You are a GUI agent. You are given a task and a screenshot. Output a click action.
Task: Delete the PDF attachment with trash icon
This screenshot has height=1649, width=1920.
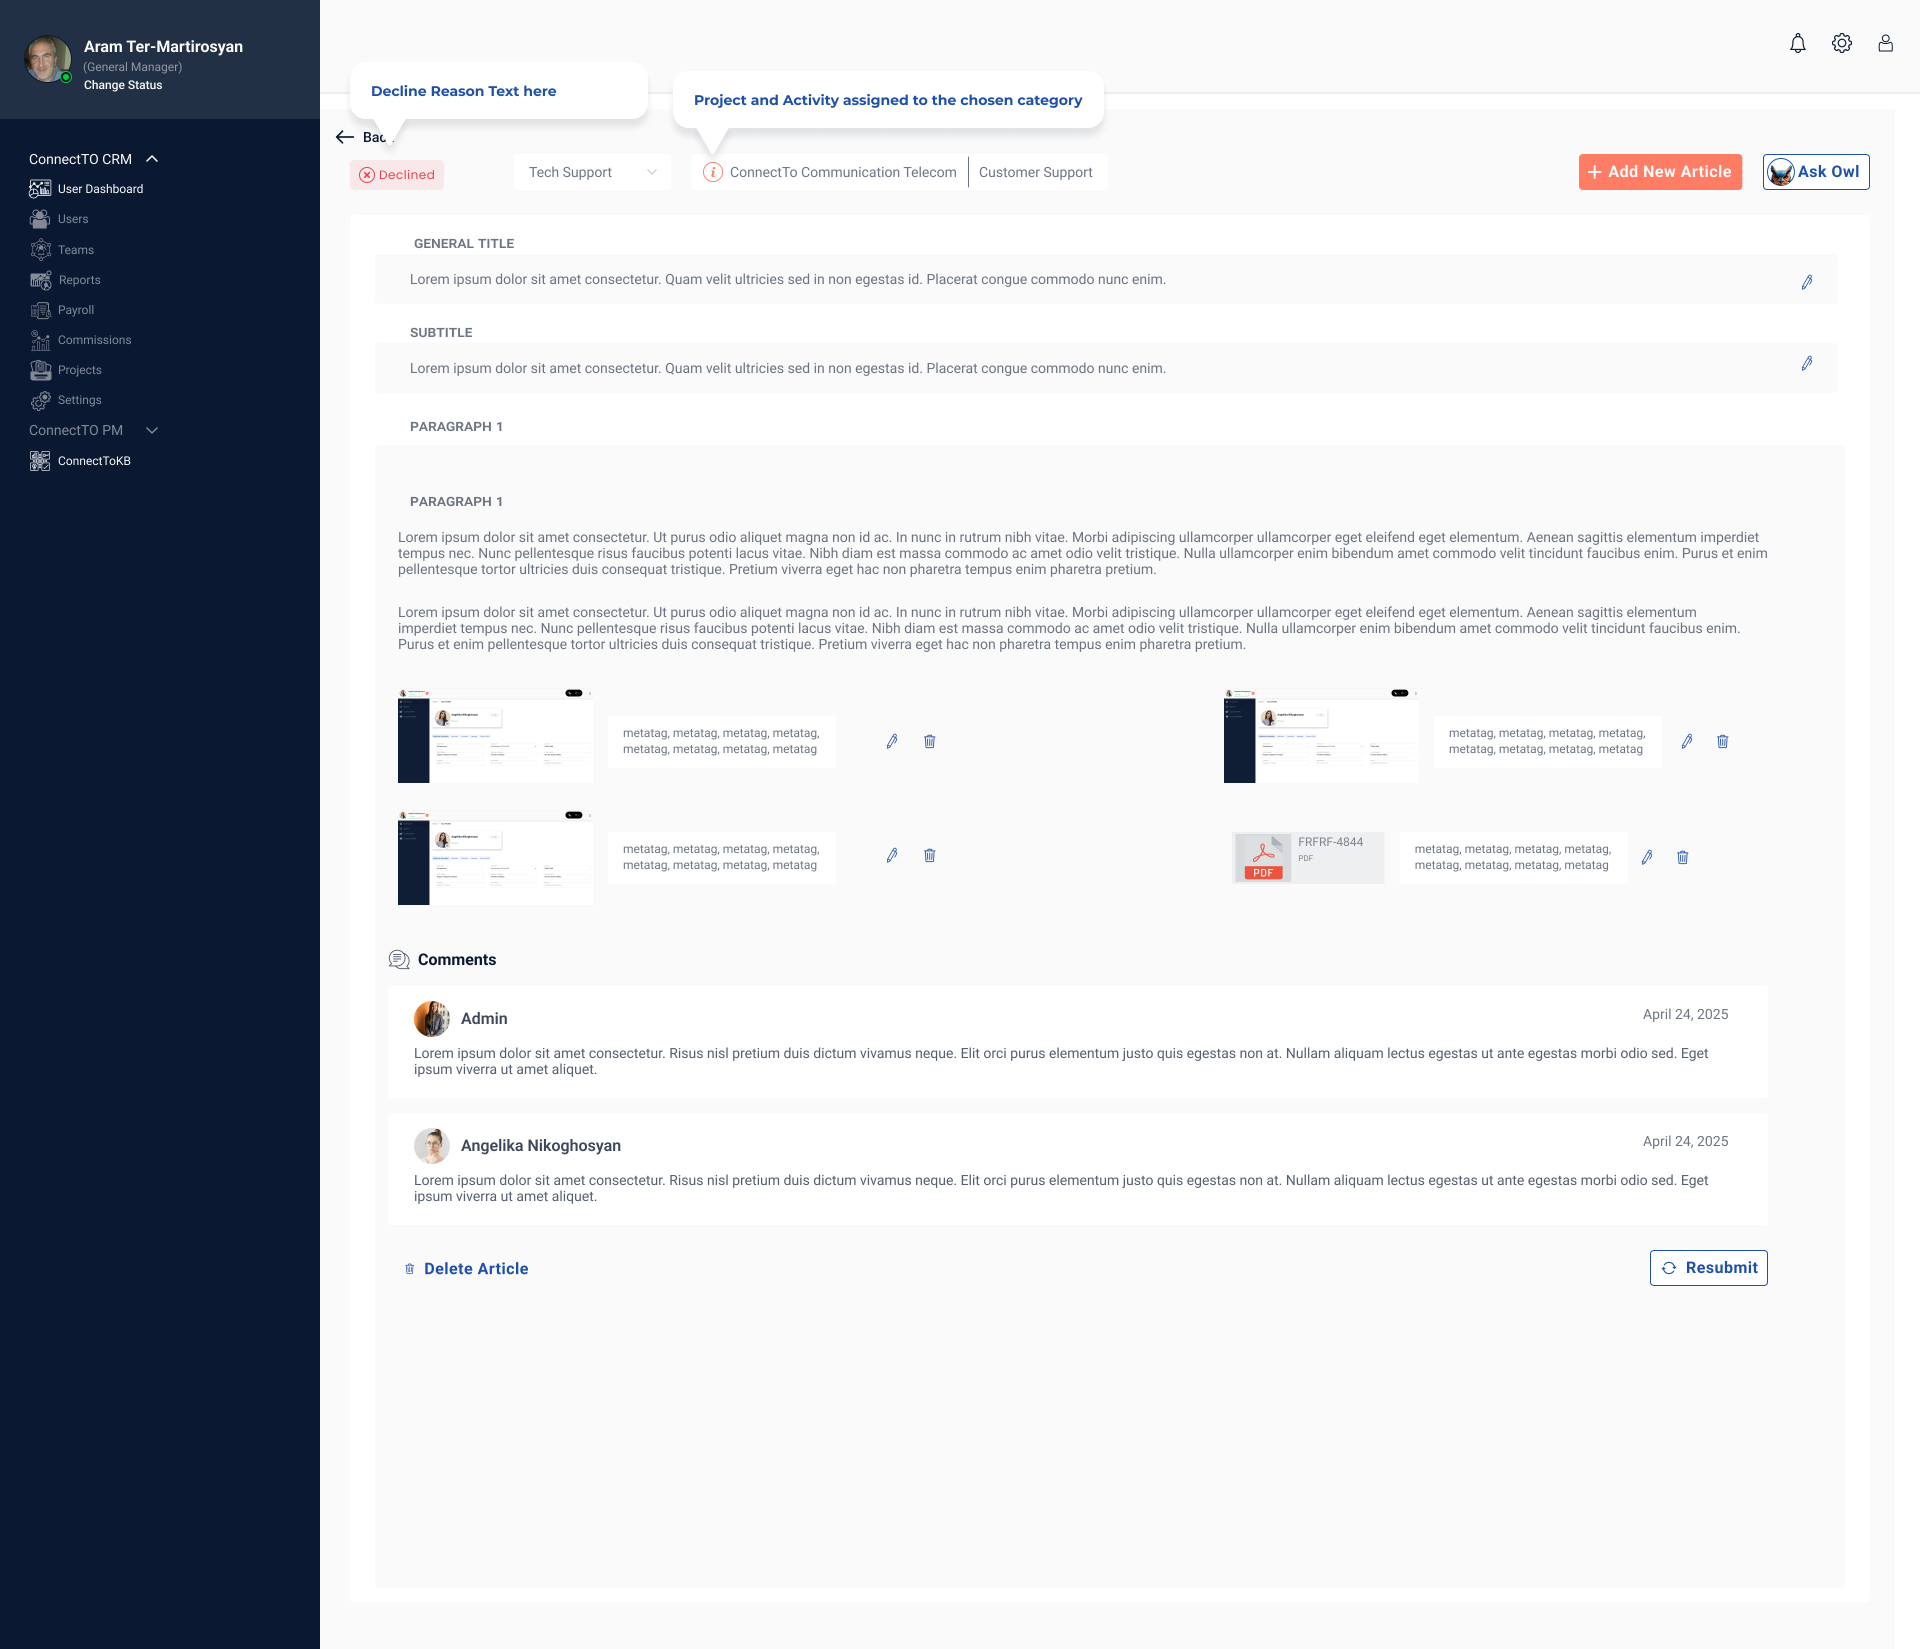[1682, 857]
